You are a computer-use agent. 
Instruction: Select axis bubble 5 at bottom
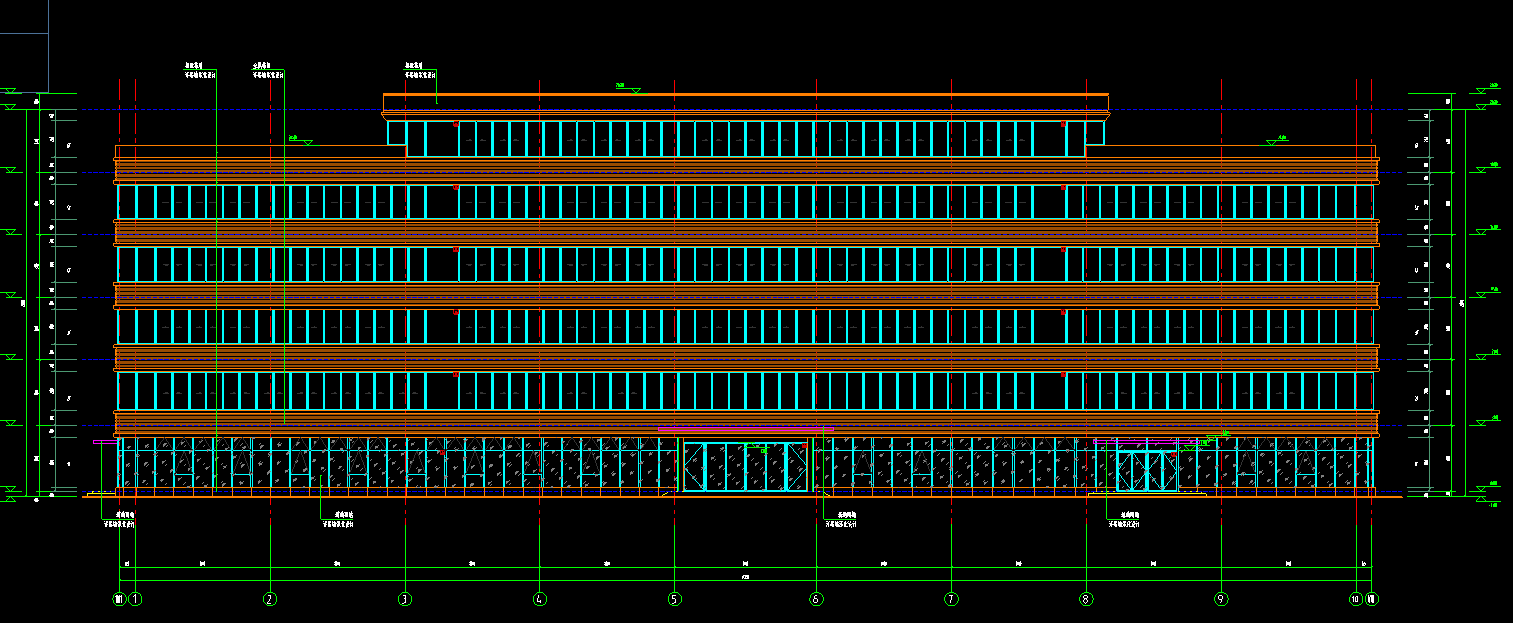tap(674, 600)
